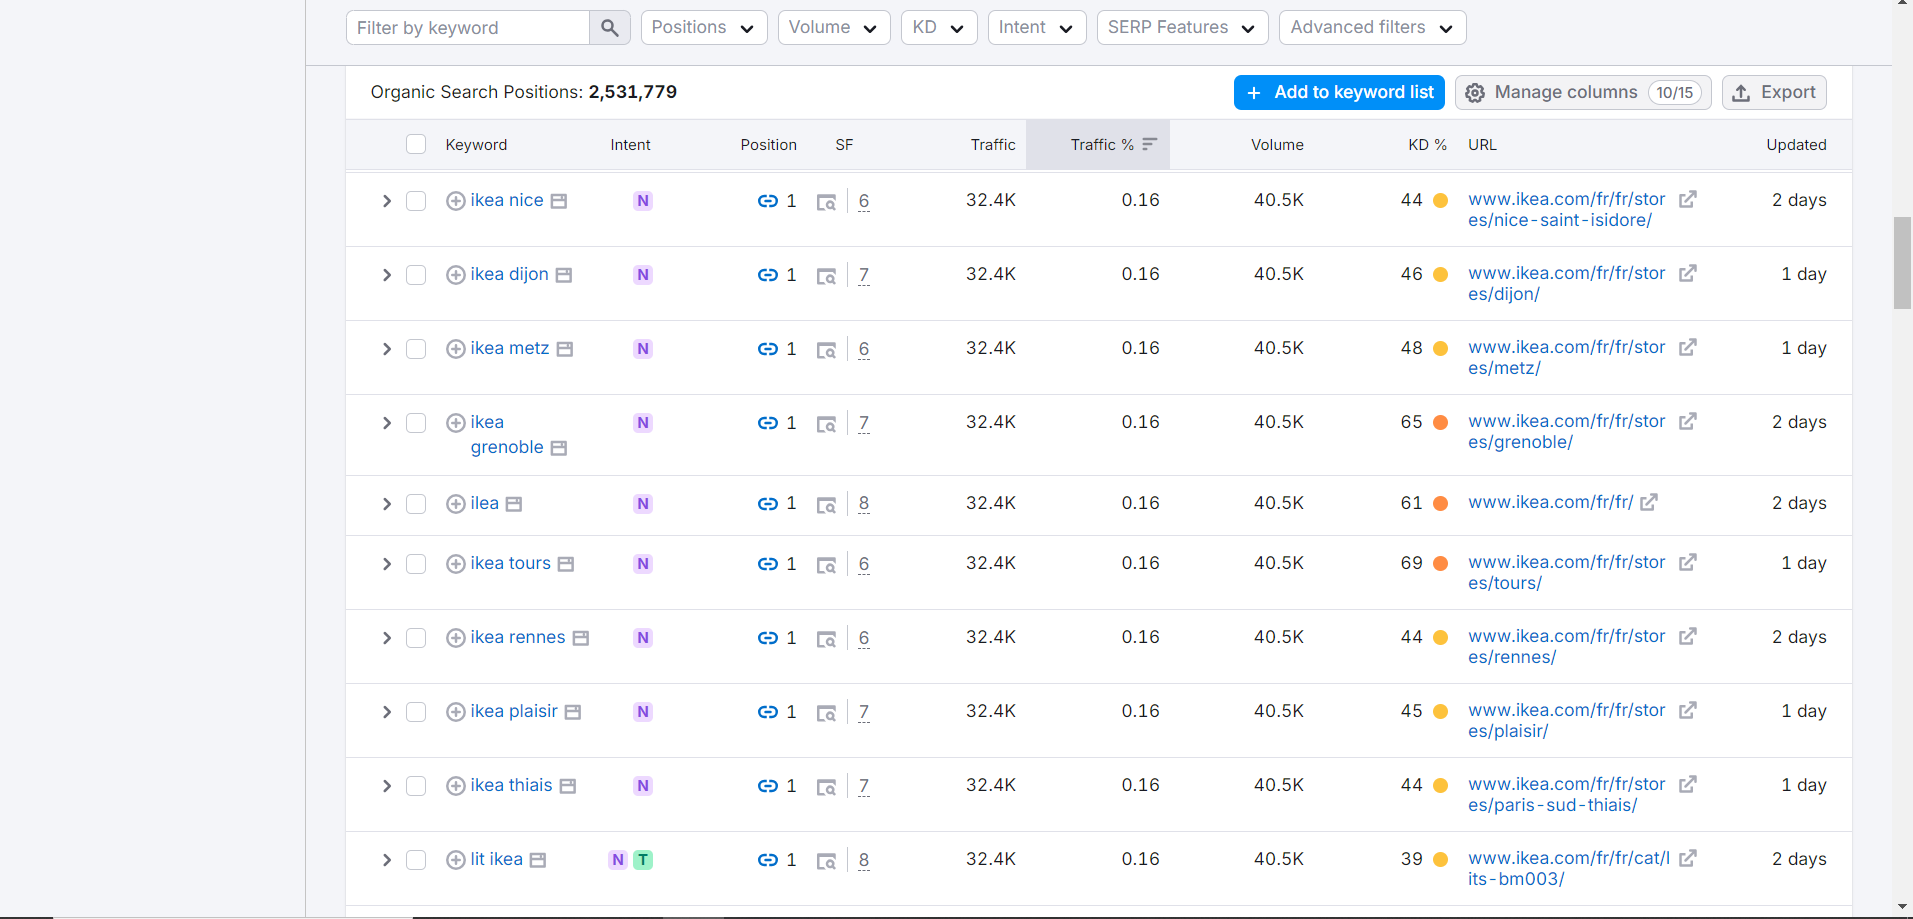1913x919 pixels.
Task: Expand the ikea thiais row details
Action: pyautogui.click(x=386, y=786)
